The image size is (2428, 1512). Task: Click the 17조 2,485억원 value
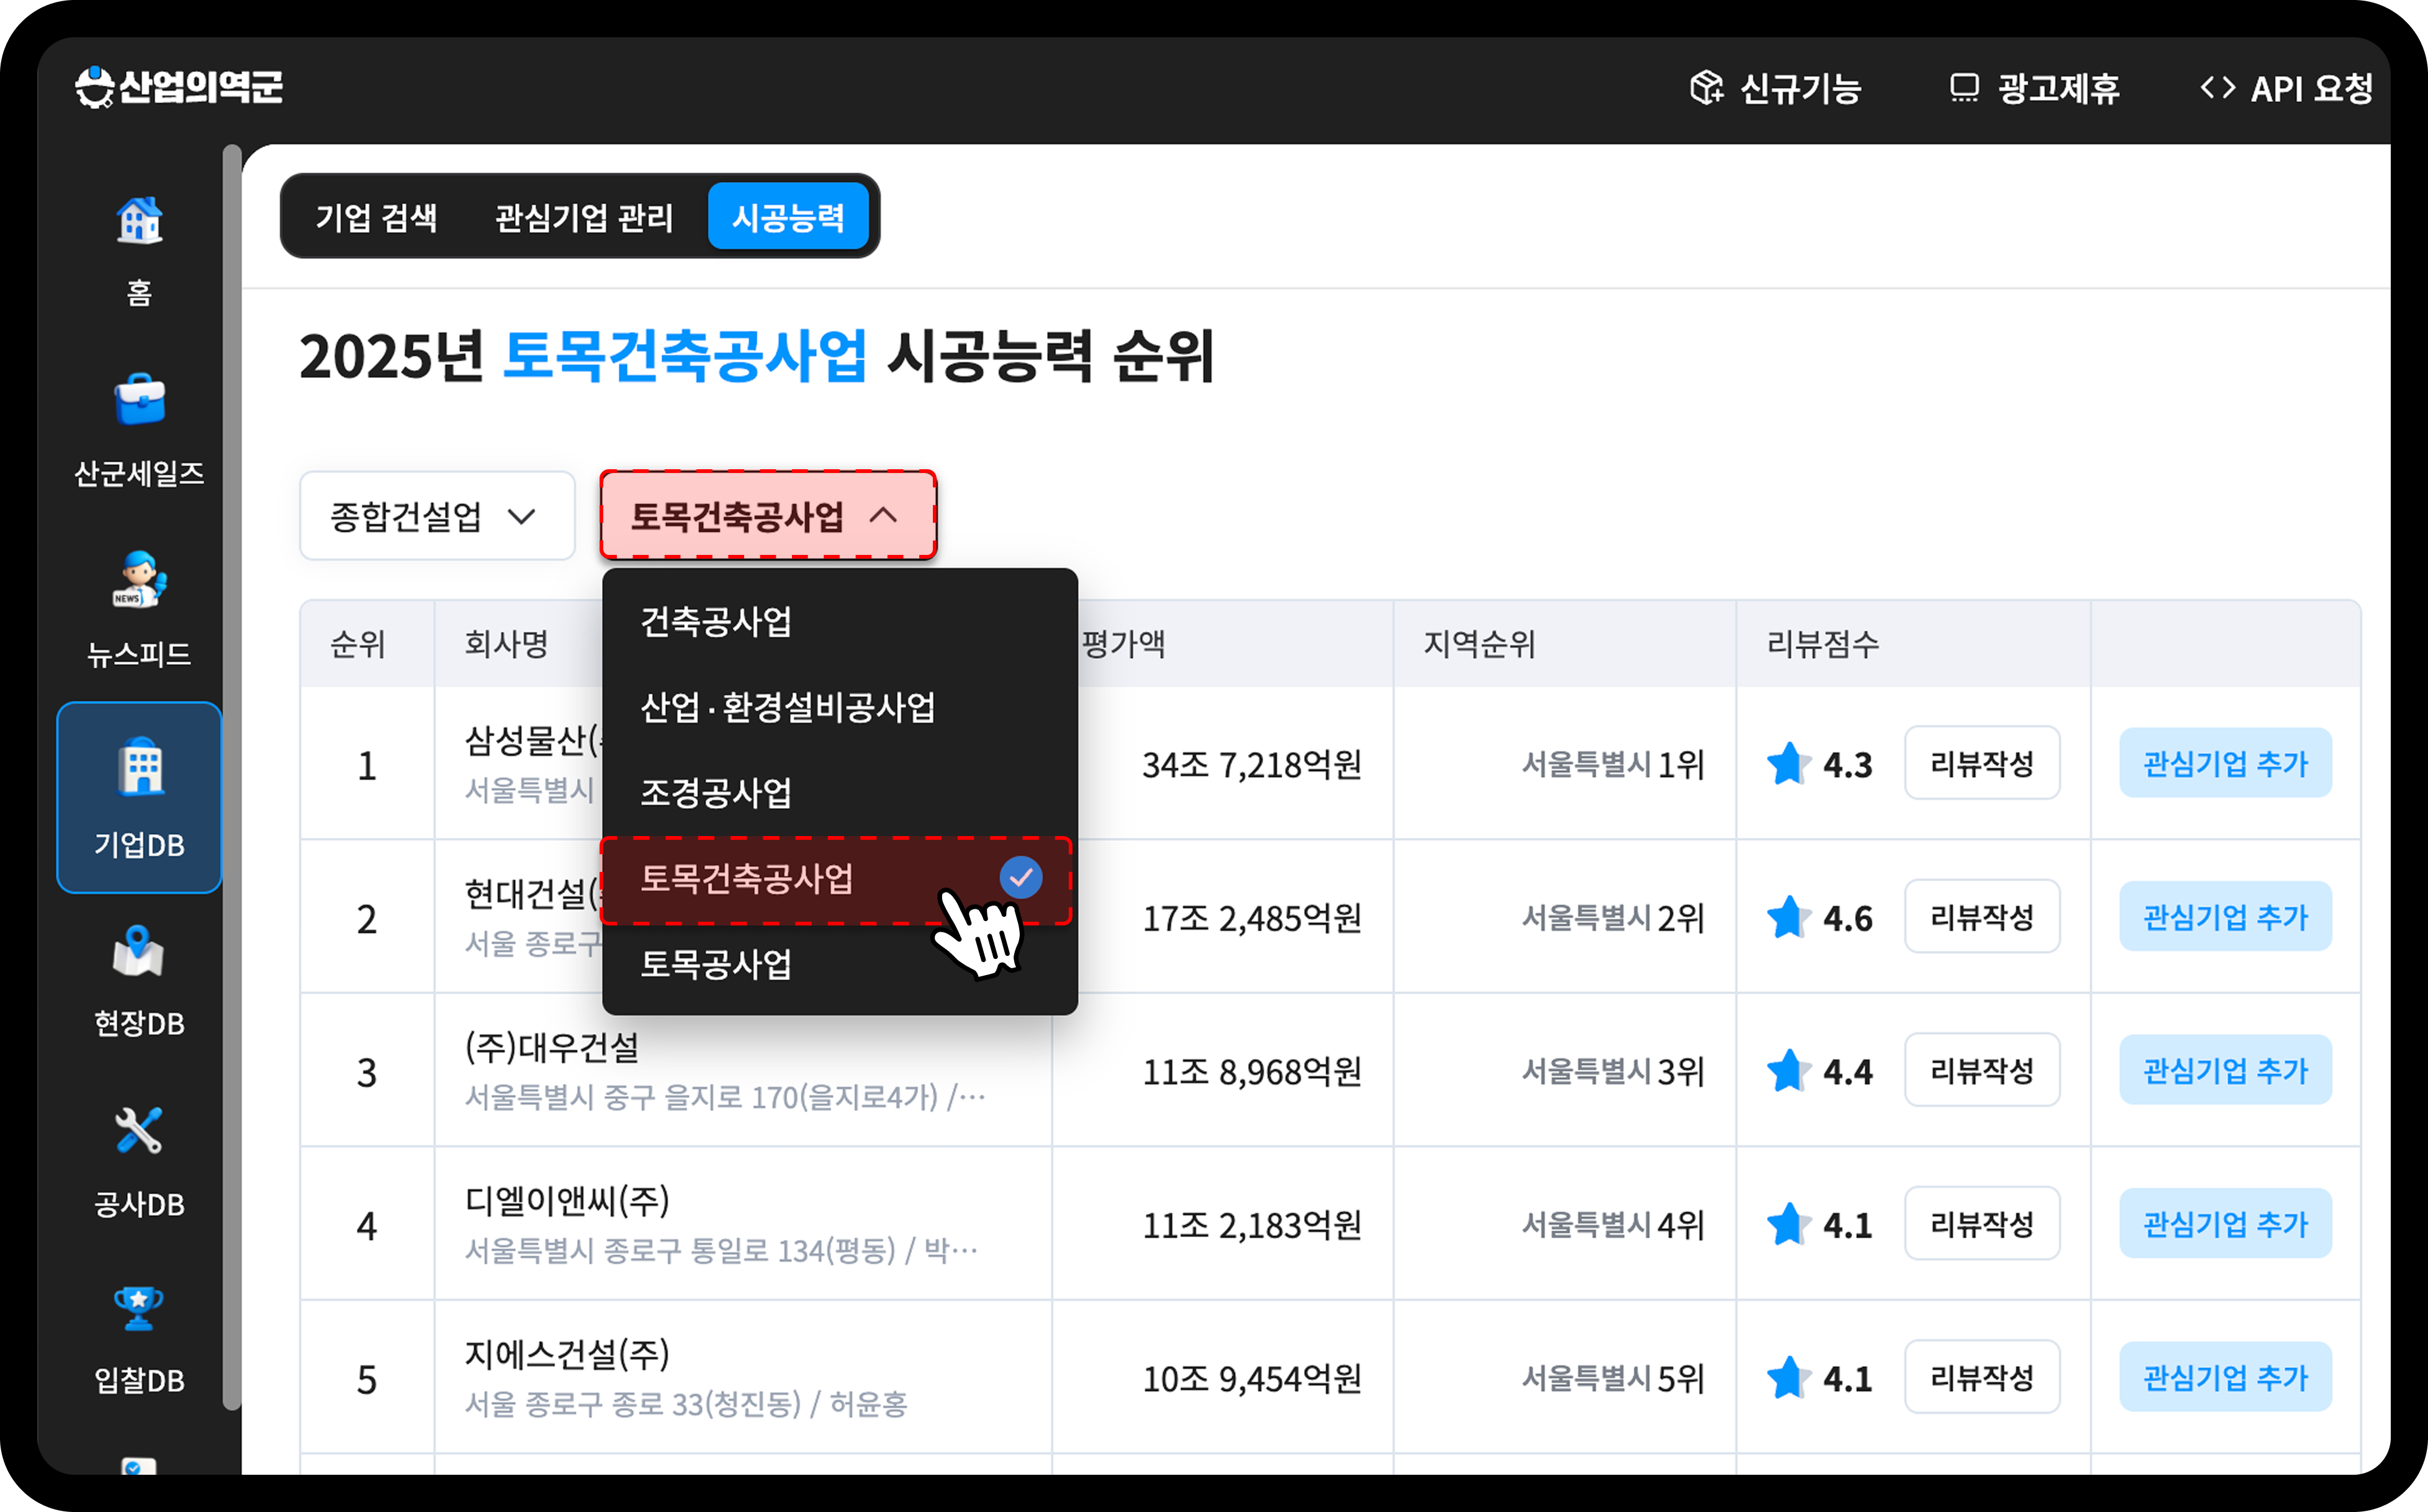[1252, 918]
